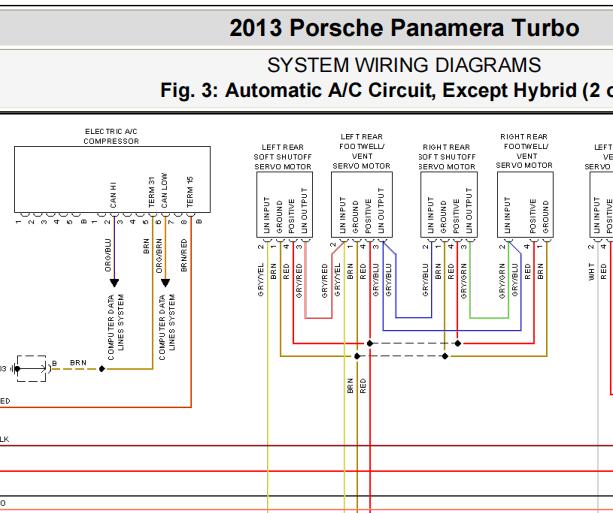Click the "TERM 15" compressor terminal label

coord(190,192)
